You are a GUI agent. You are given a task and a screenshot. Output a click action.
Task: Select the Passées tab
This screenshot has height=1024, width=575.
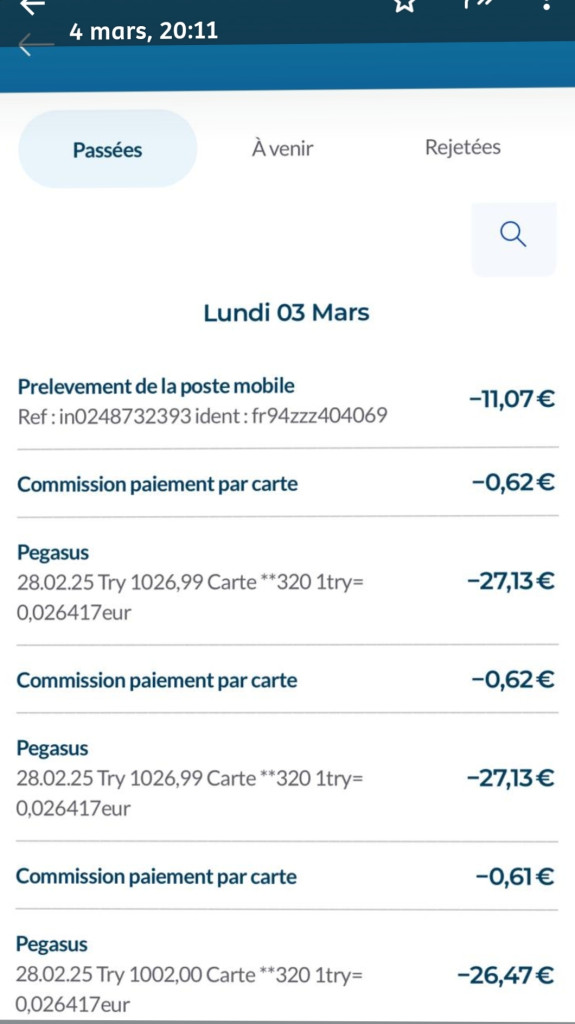pyautogui.click(x=108, y=150)
